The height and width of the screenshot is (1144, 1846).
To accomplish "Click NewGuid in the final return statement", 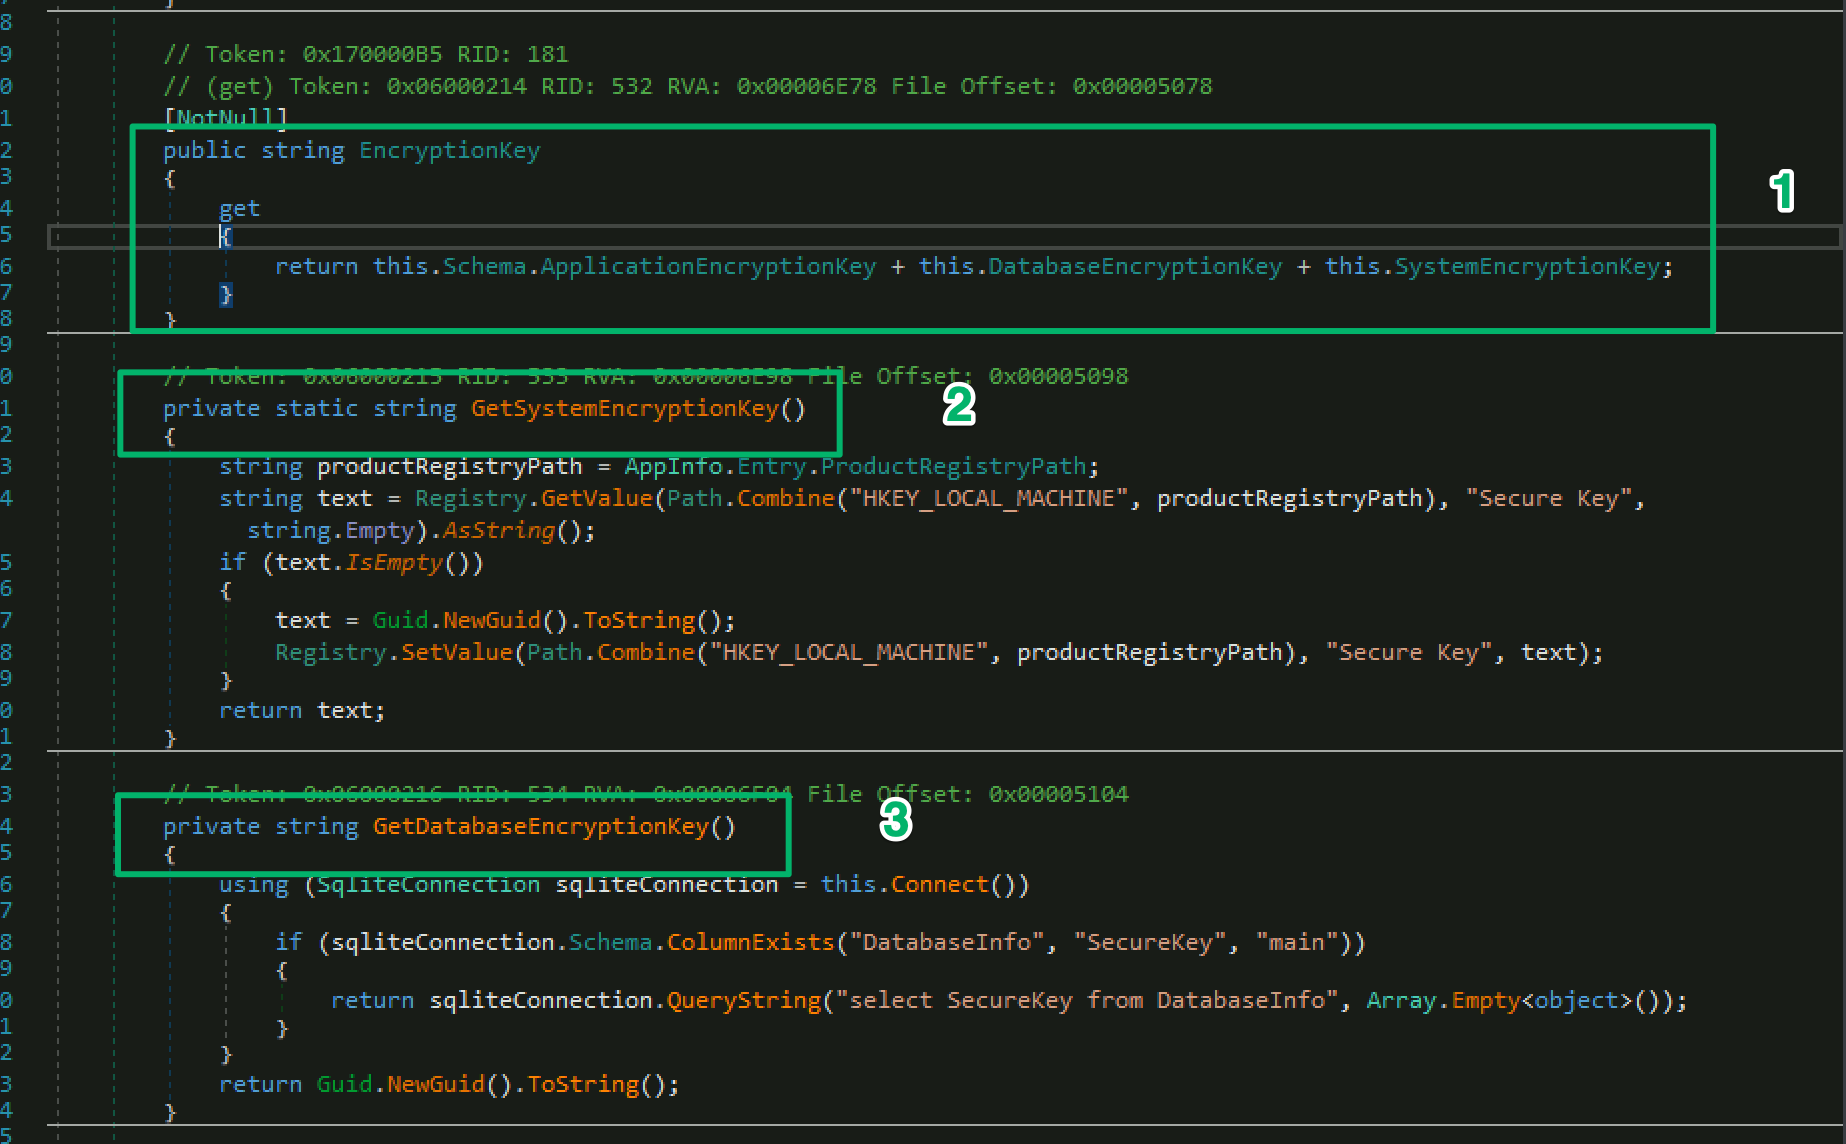I will coord(436,1085).
